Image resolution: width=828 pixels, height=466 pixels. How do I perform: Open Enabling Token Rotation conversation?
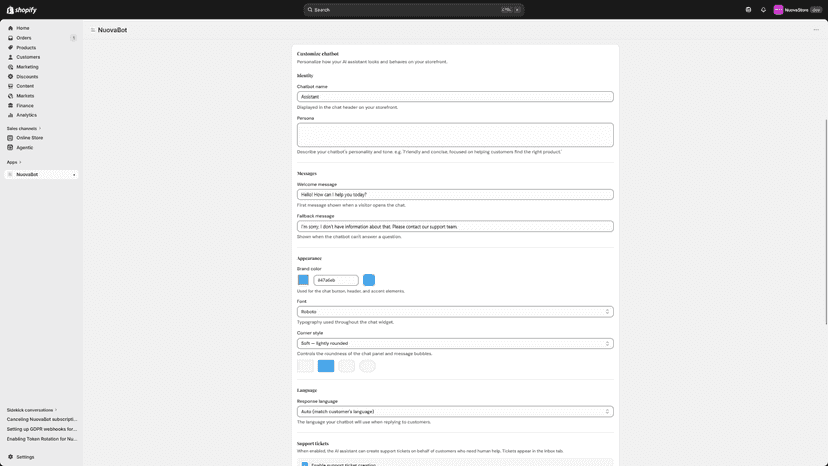point(42,439)
